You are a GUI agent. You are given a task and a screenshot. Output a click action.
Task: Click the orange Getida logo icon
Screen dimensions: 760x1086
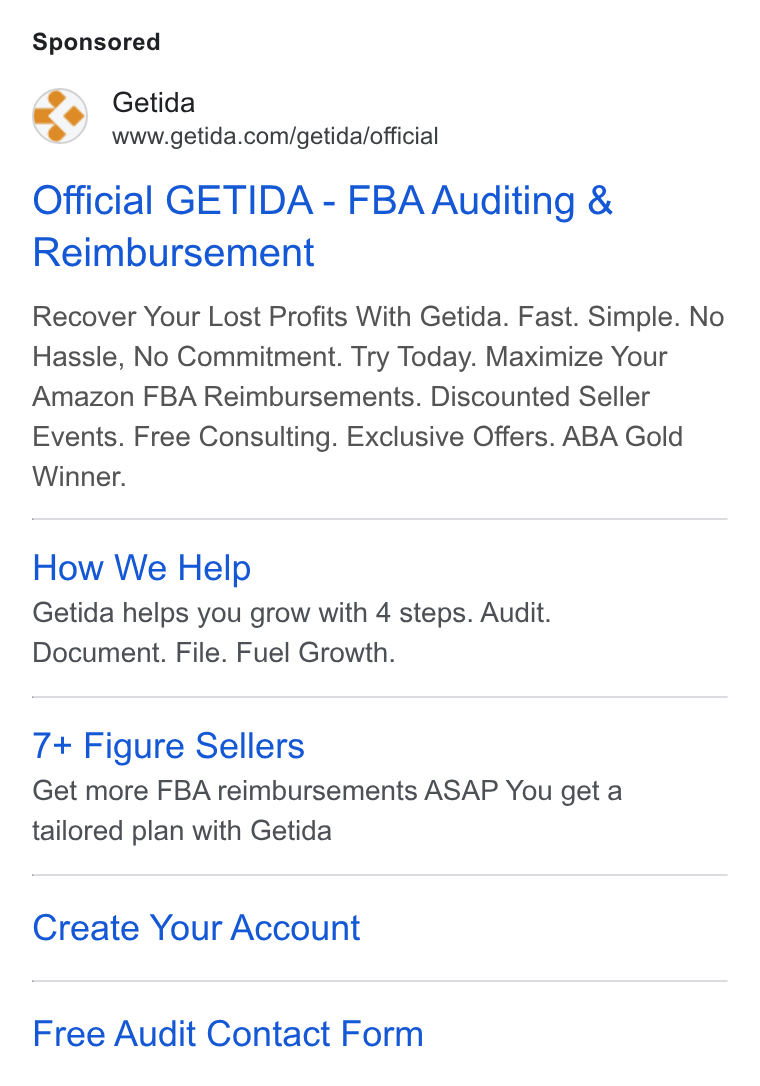[60, 116]
